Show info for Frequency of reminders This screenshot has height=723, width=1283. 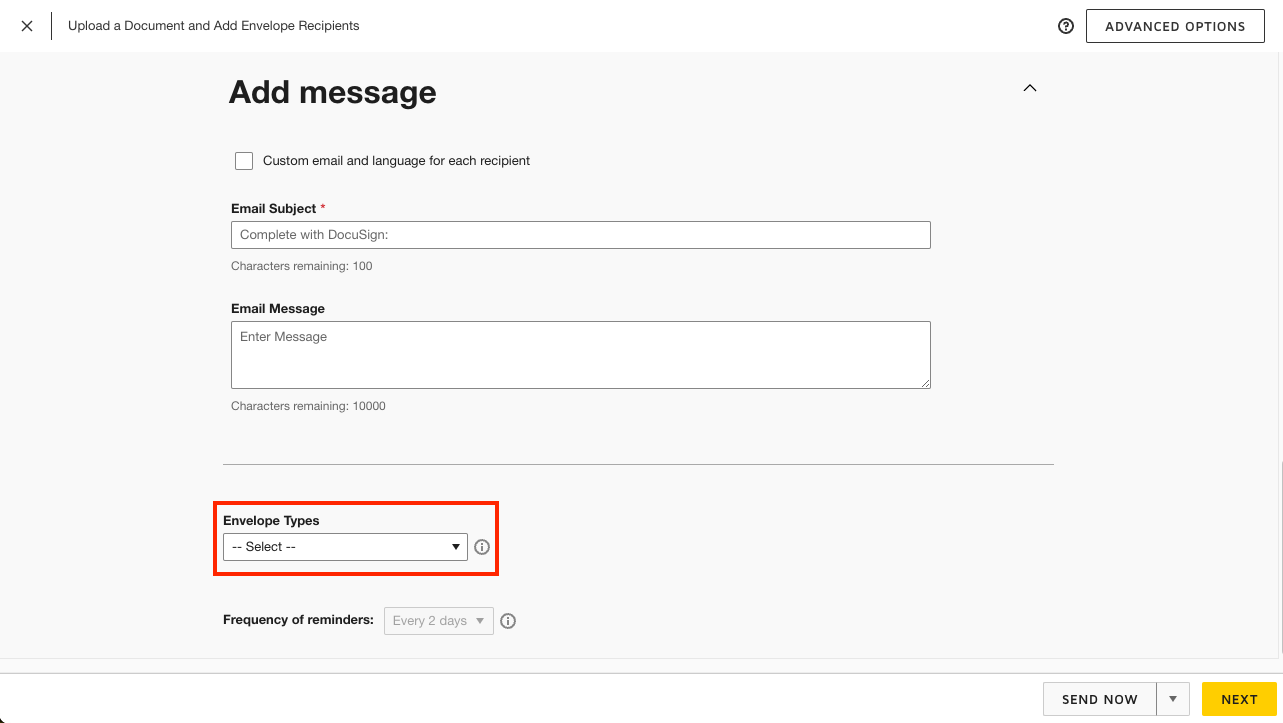[x=508, y=621]
